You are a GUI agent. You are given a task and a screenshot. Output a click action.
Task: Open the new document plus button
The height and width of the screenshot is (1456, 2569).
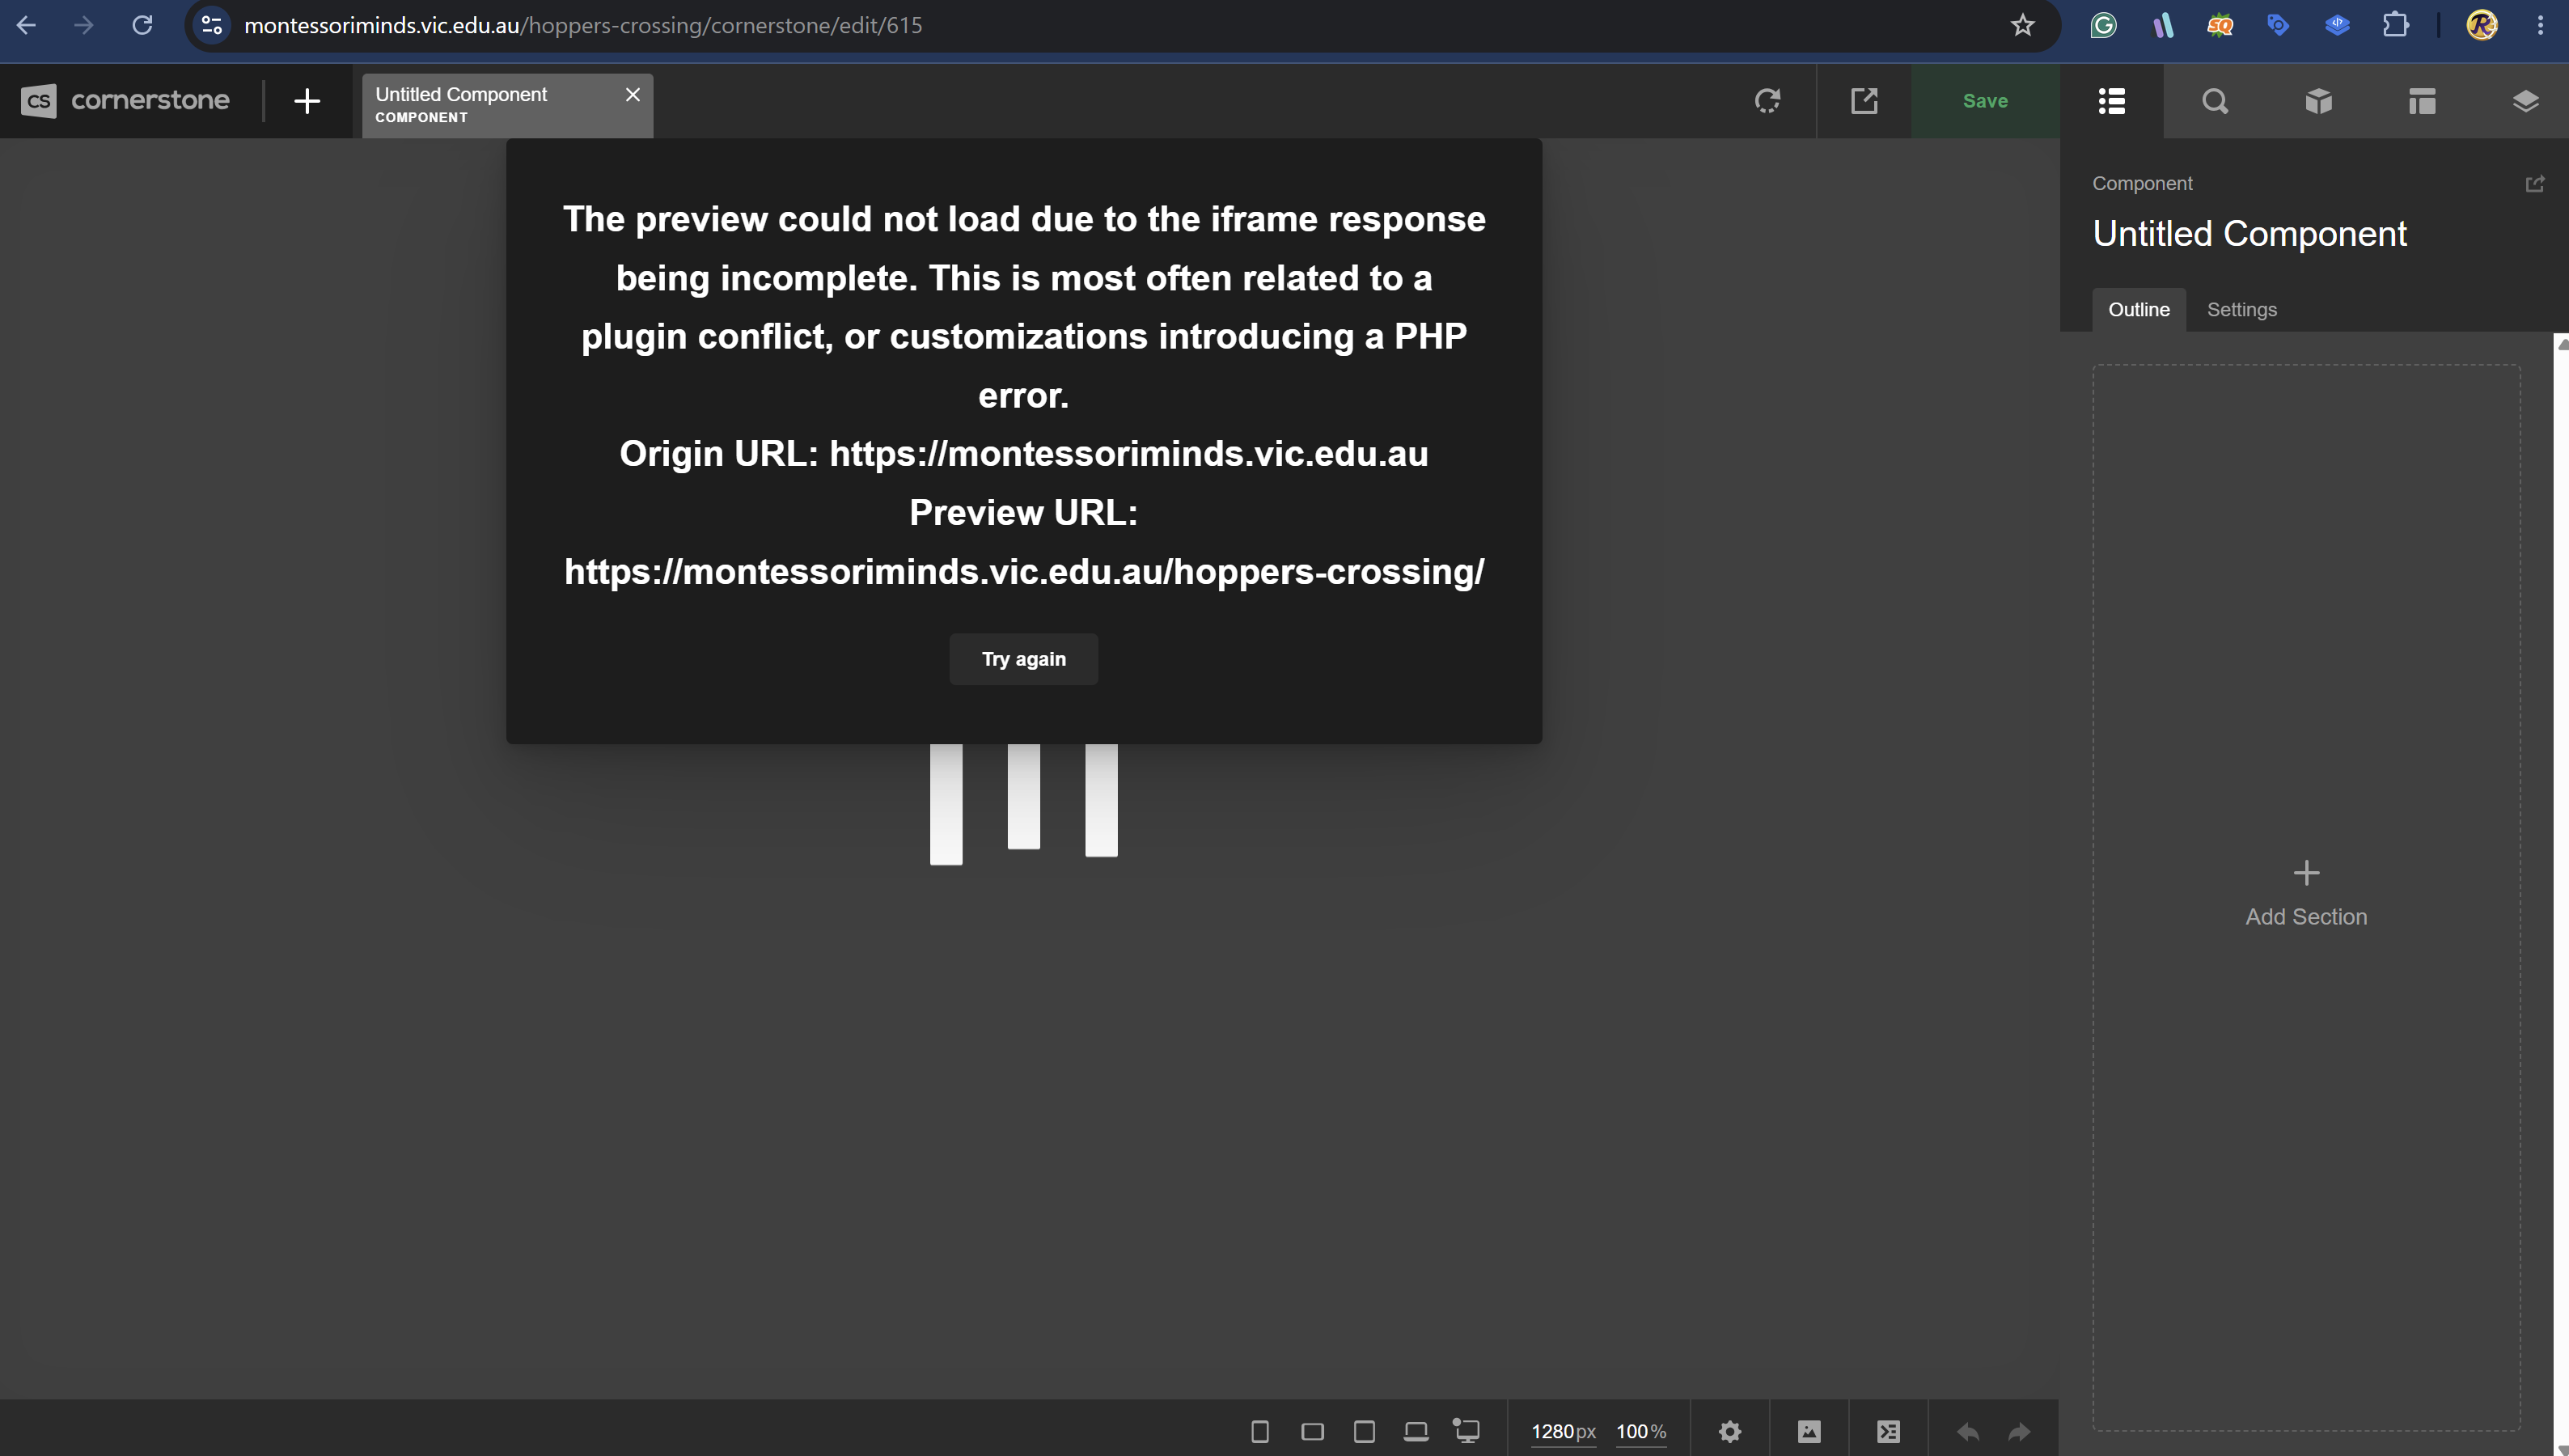[x=307, y=101]
